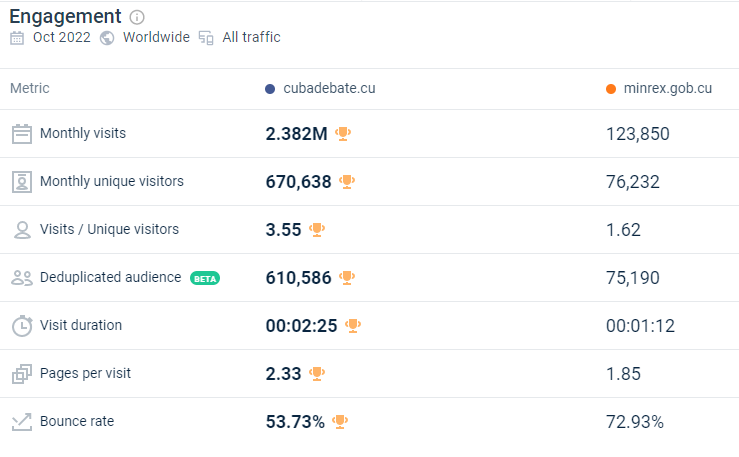Viewport: 739px width, 457px height.
Task: Click the blue dot beside cubadebate.cu
Action: (x=270, y=89)
